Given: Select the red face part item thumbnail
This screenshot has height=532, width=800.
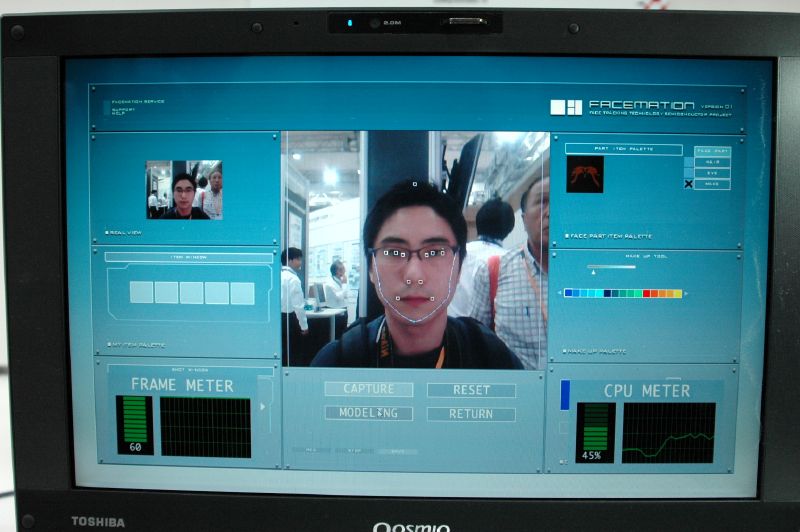Looking at the screenshot, I should click(x=585, y=174).
